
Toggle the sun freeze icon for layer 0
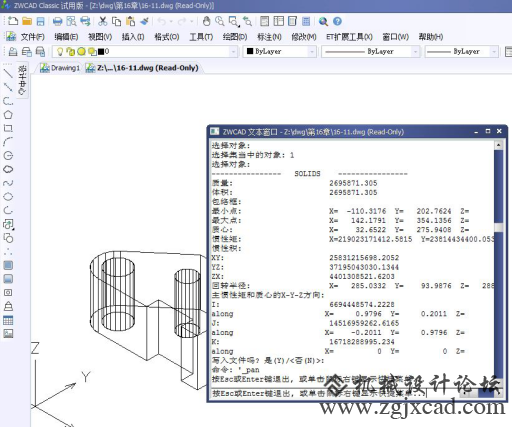coord(81,51)
